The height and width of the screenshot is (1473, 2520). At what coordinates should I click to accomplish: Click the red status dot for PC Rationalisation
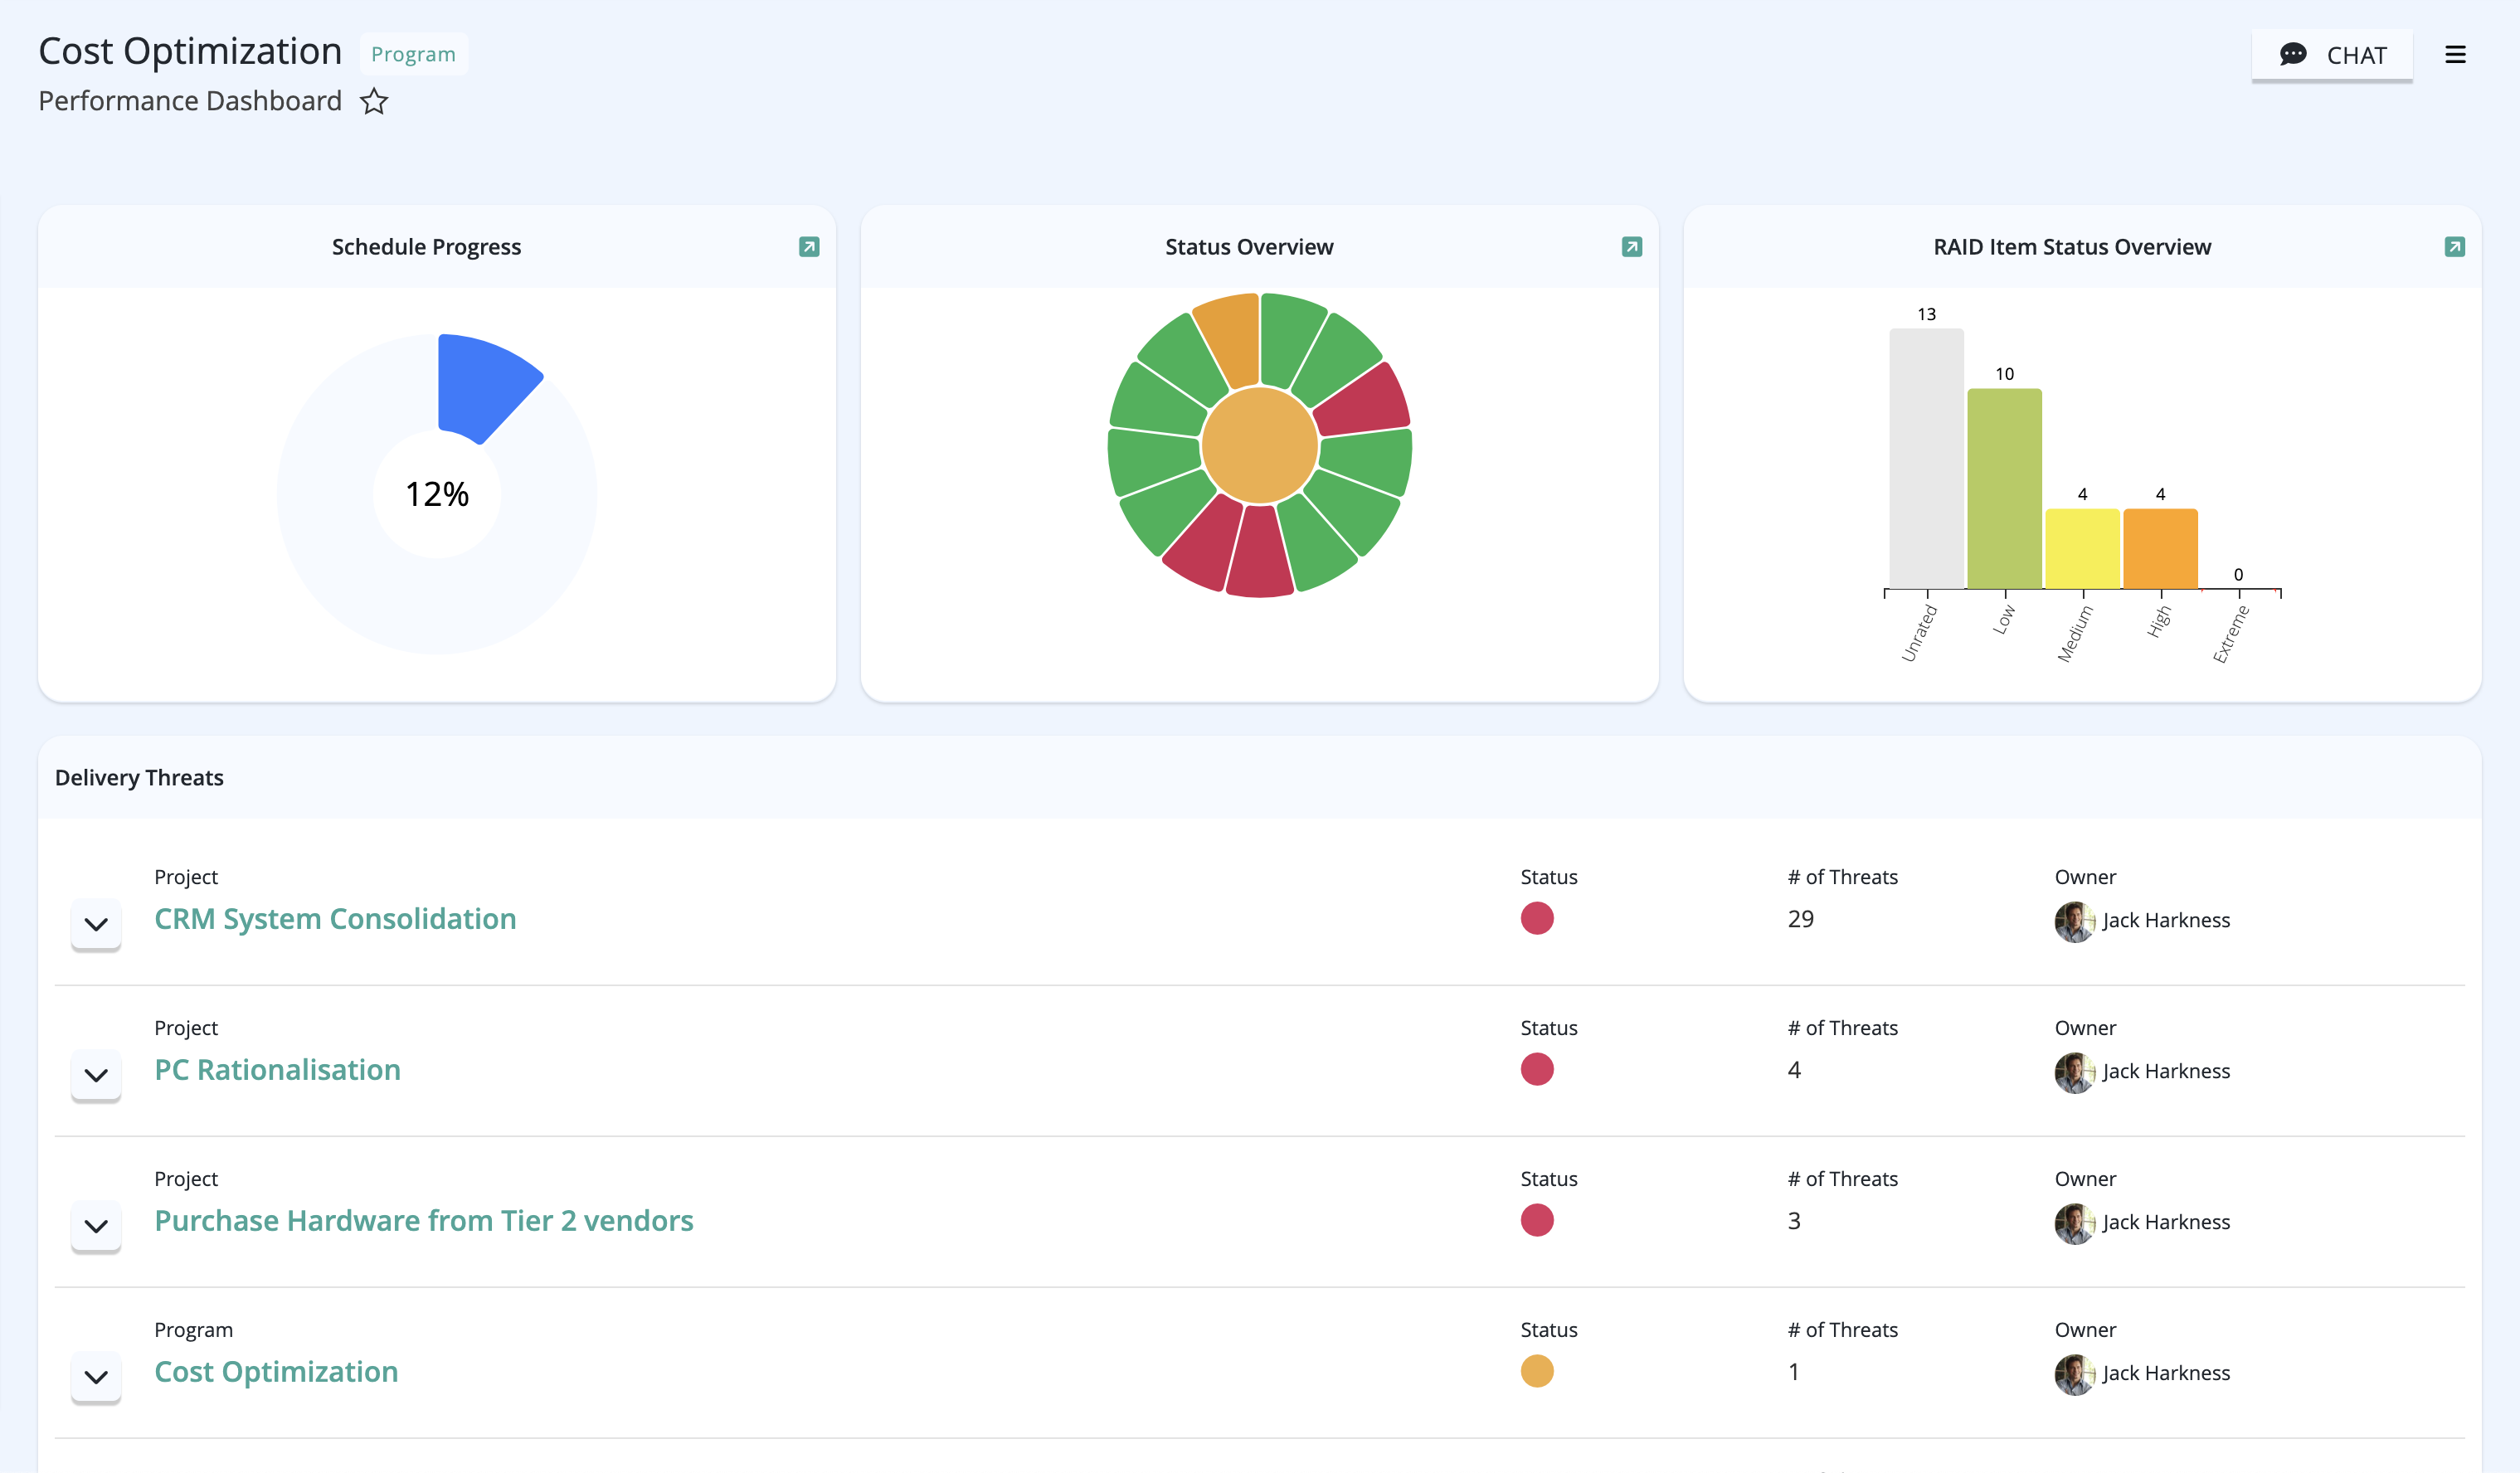[1537, 1069]
